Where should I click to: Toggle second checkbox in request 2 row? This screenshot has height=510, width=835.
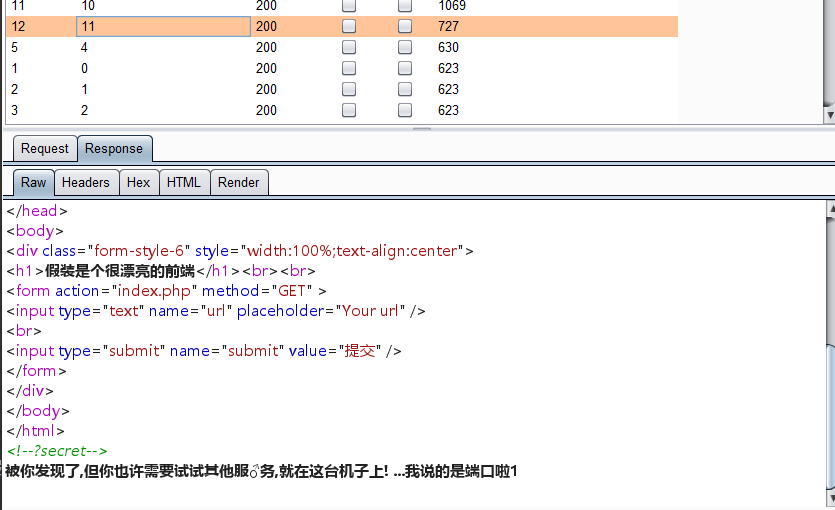(405, 89)
